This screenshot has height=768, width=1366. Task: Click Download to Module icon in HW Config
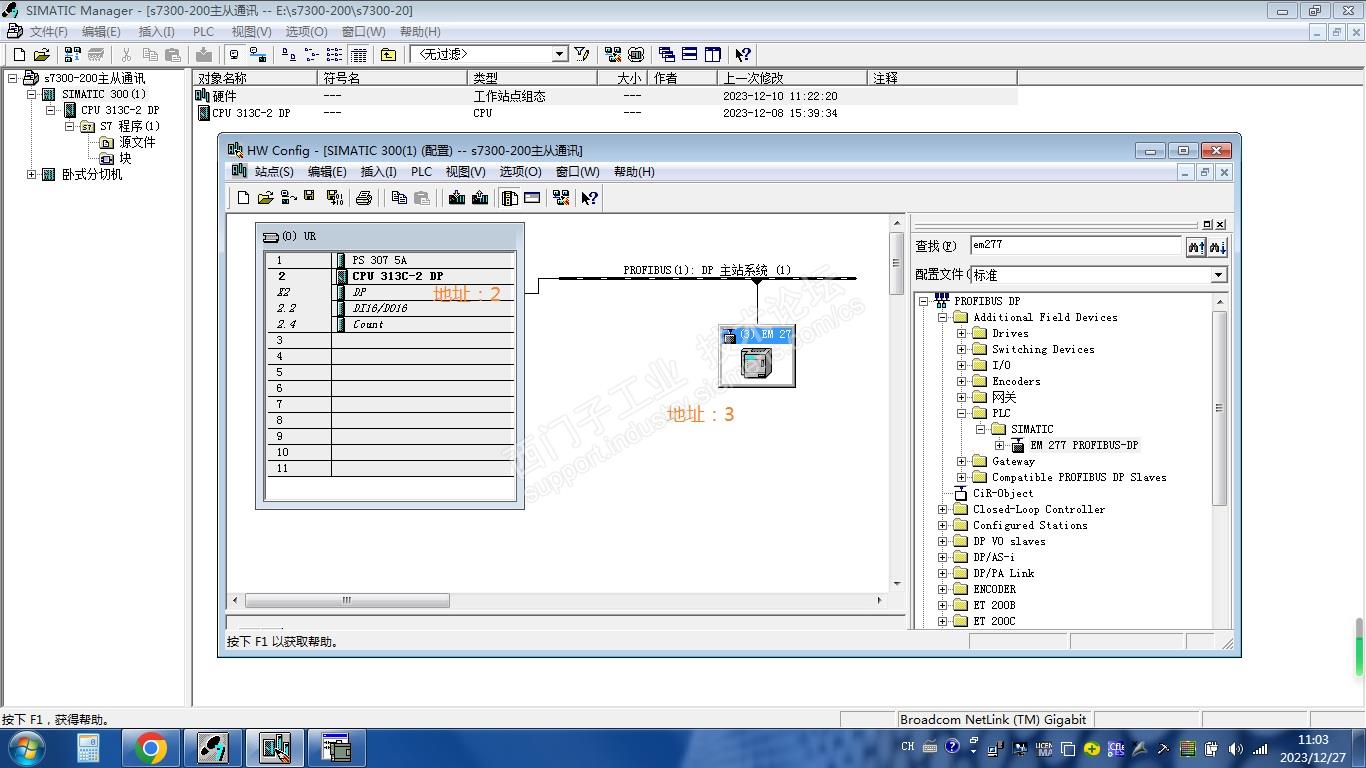(x=457, y=198)
